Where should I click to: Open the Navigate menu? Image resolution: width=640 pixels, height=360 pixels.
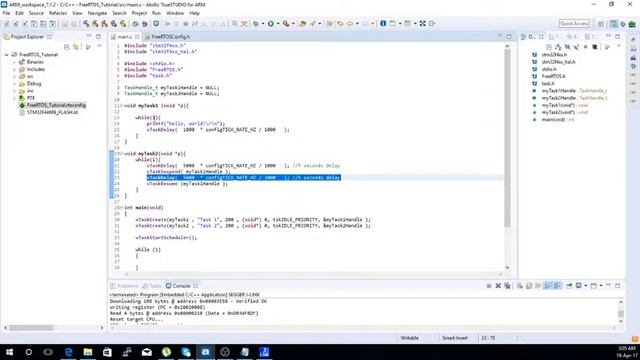[97, 13]
